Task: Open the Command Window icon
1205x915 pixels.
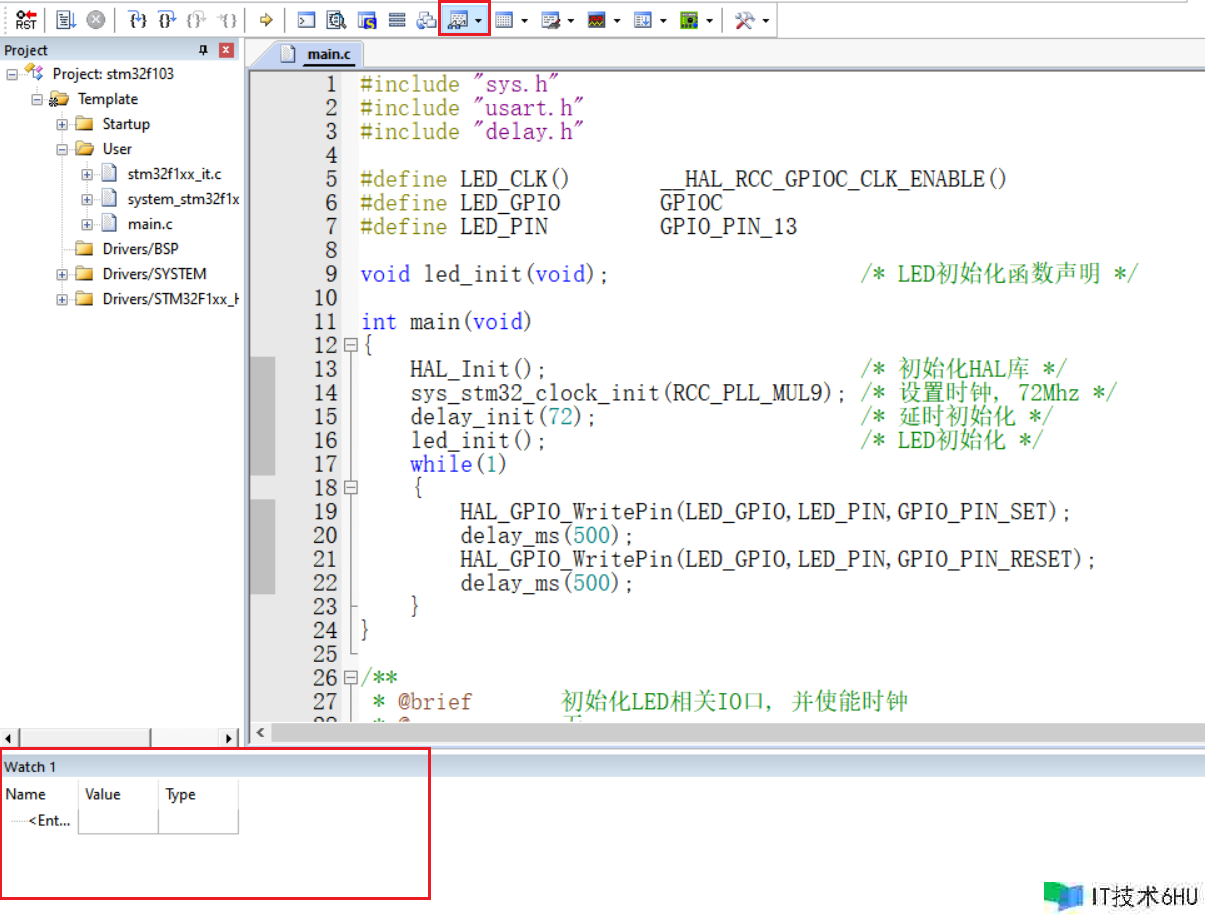Action: (x=307, y=20)
